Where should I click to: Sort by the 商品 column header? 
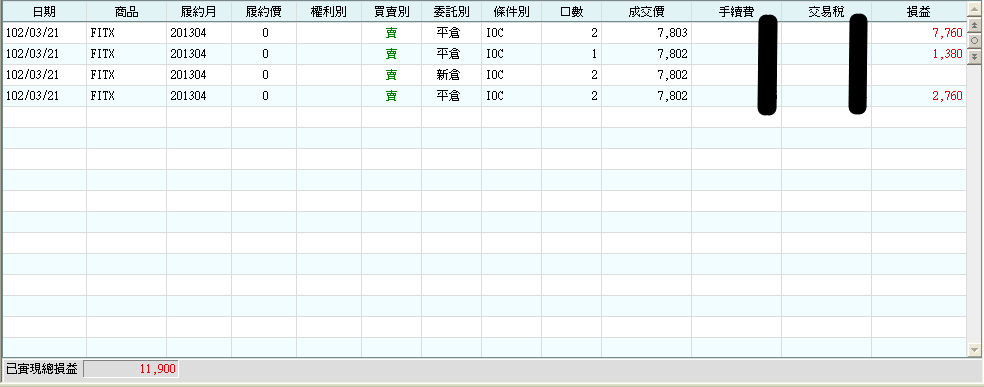[127, 12]
